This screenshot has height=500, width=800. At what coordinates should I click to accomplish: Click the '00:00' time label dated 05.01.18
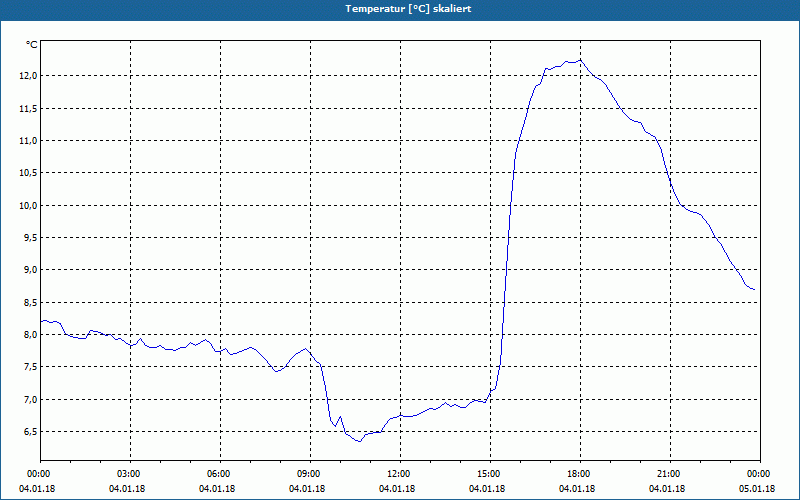click(x=760, y=474)
